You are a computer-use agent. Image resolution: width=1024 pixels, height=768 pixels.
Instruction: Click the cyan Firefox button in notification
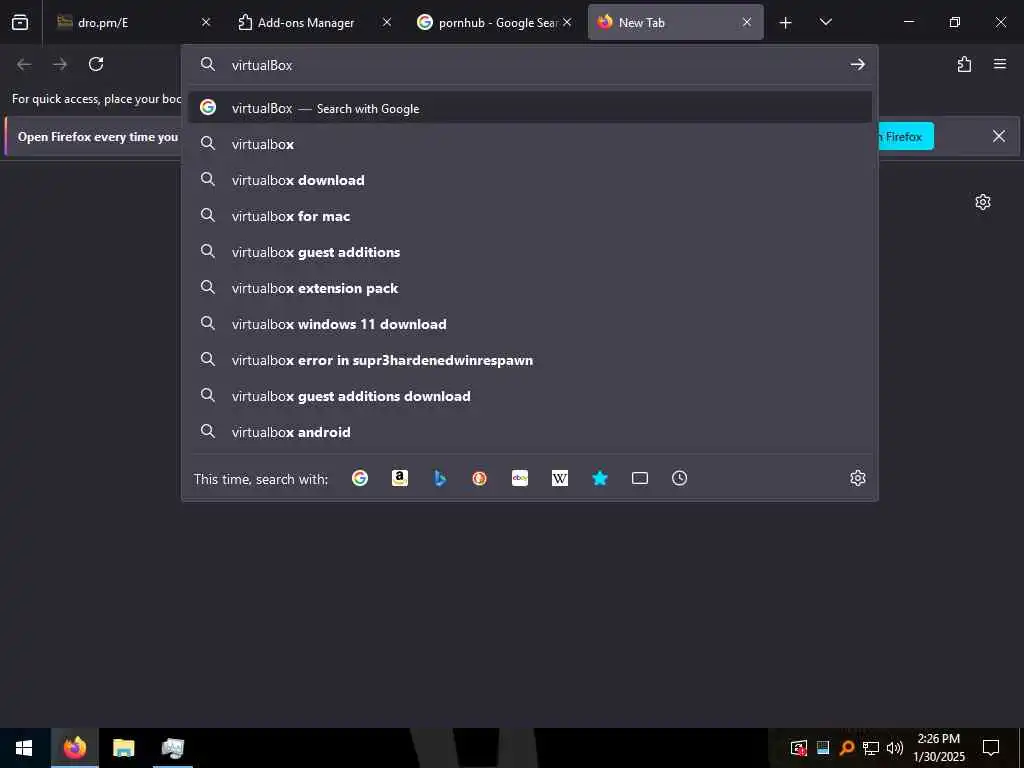pyautogui.click(x=905, y=136)
